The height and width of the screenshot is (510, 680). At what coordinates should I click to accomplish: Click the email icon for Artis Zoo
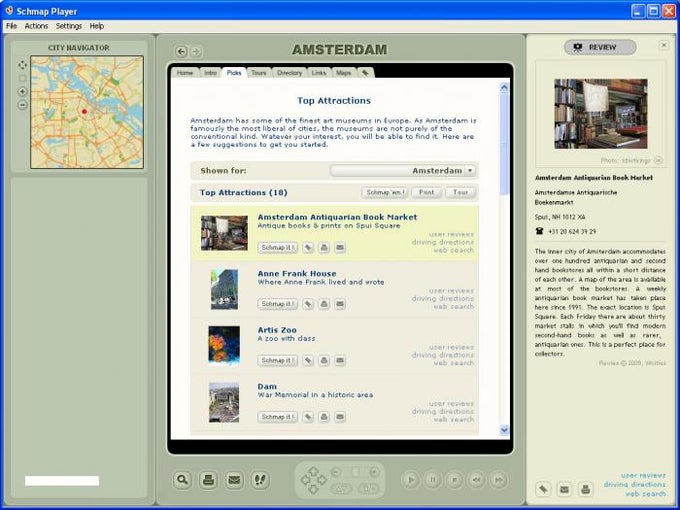[340, 360]
